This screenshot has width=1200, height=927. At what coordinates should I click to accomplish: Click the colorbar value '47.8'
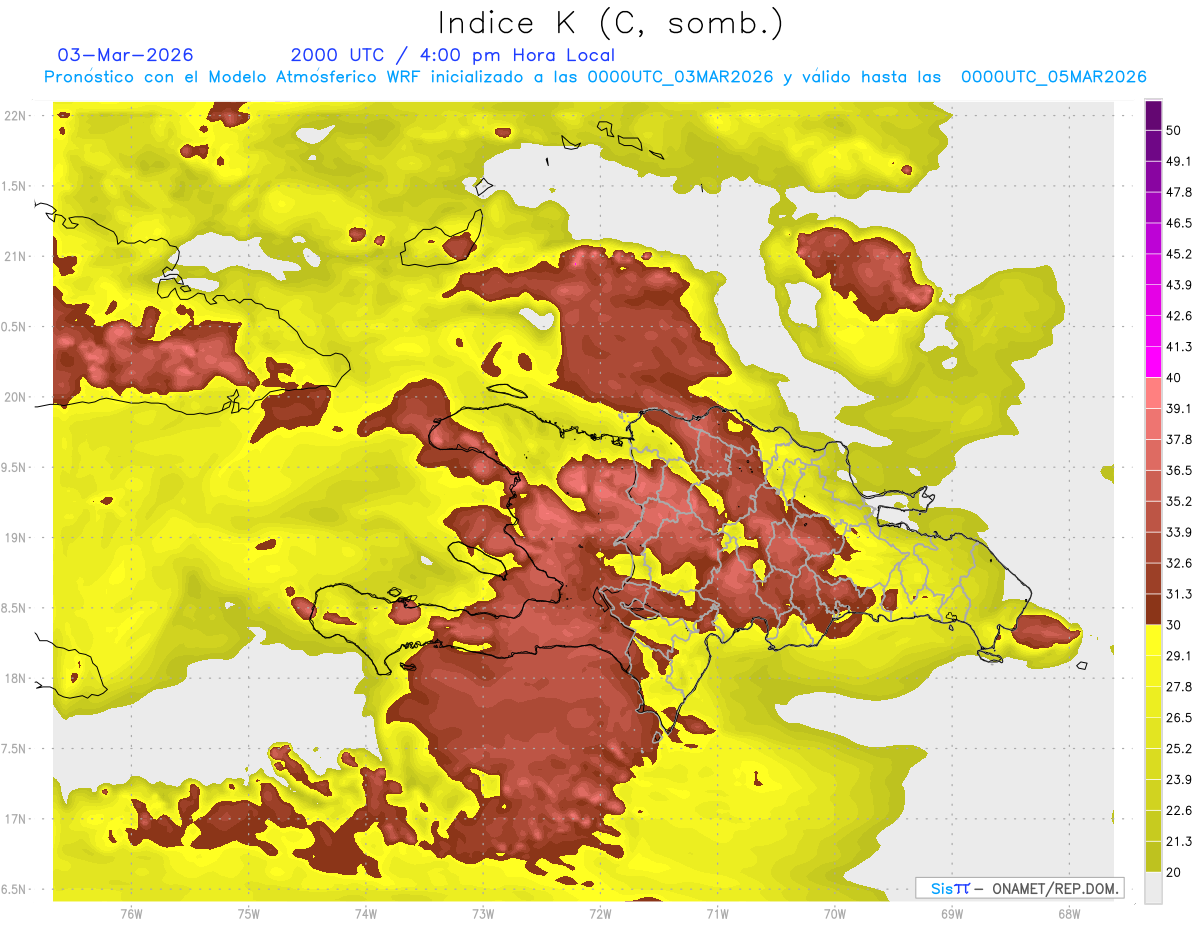[x=1179, y=193]
